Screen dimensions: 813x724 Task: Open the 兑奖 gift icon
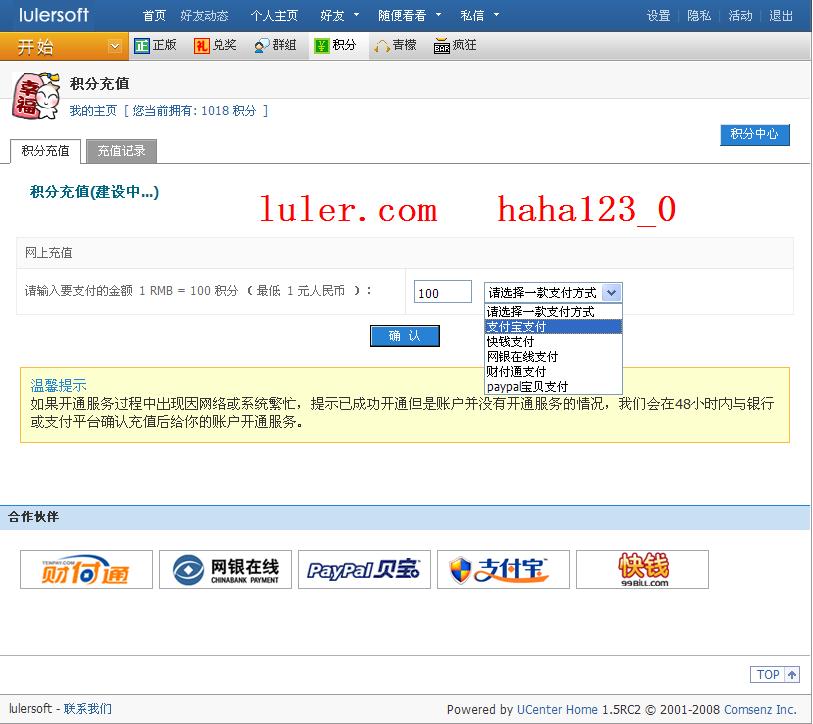click(x=201, y=46)
